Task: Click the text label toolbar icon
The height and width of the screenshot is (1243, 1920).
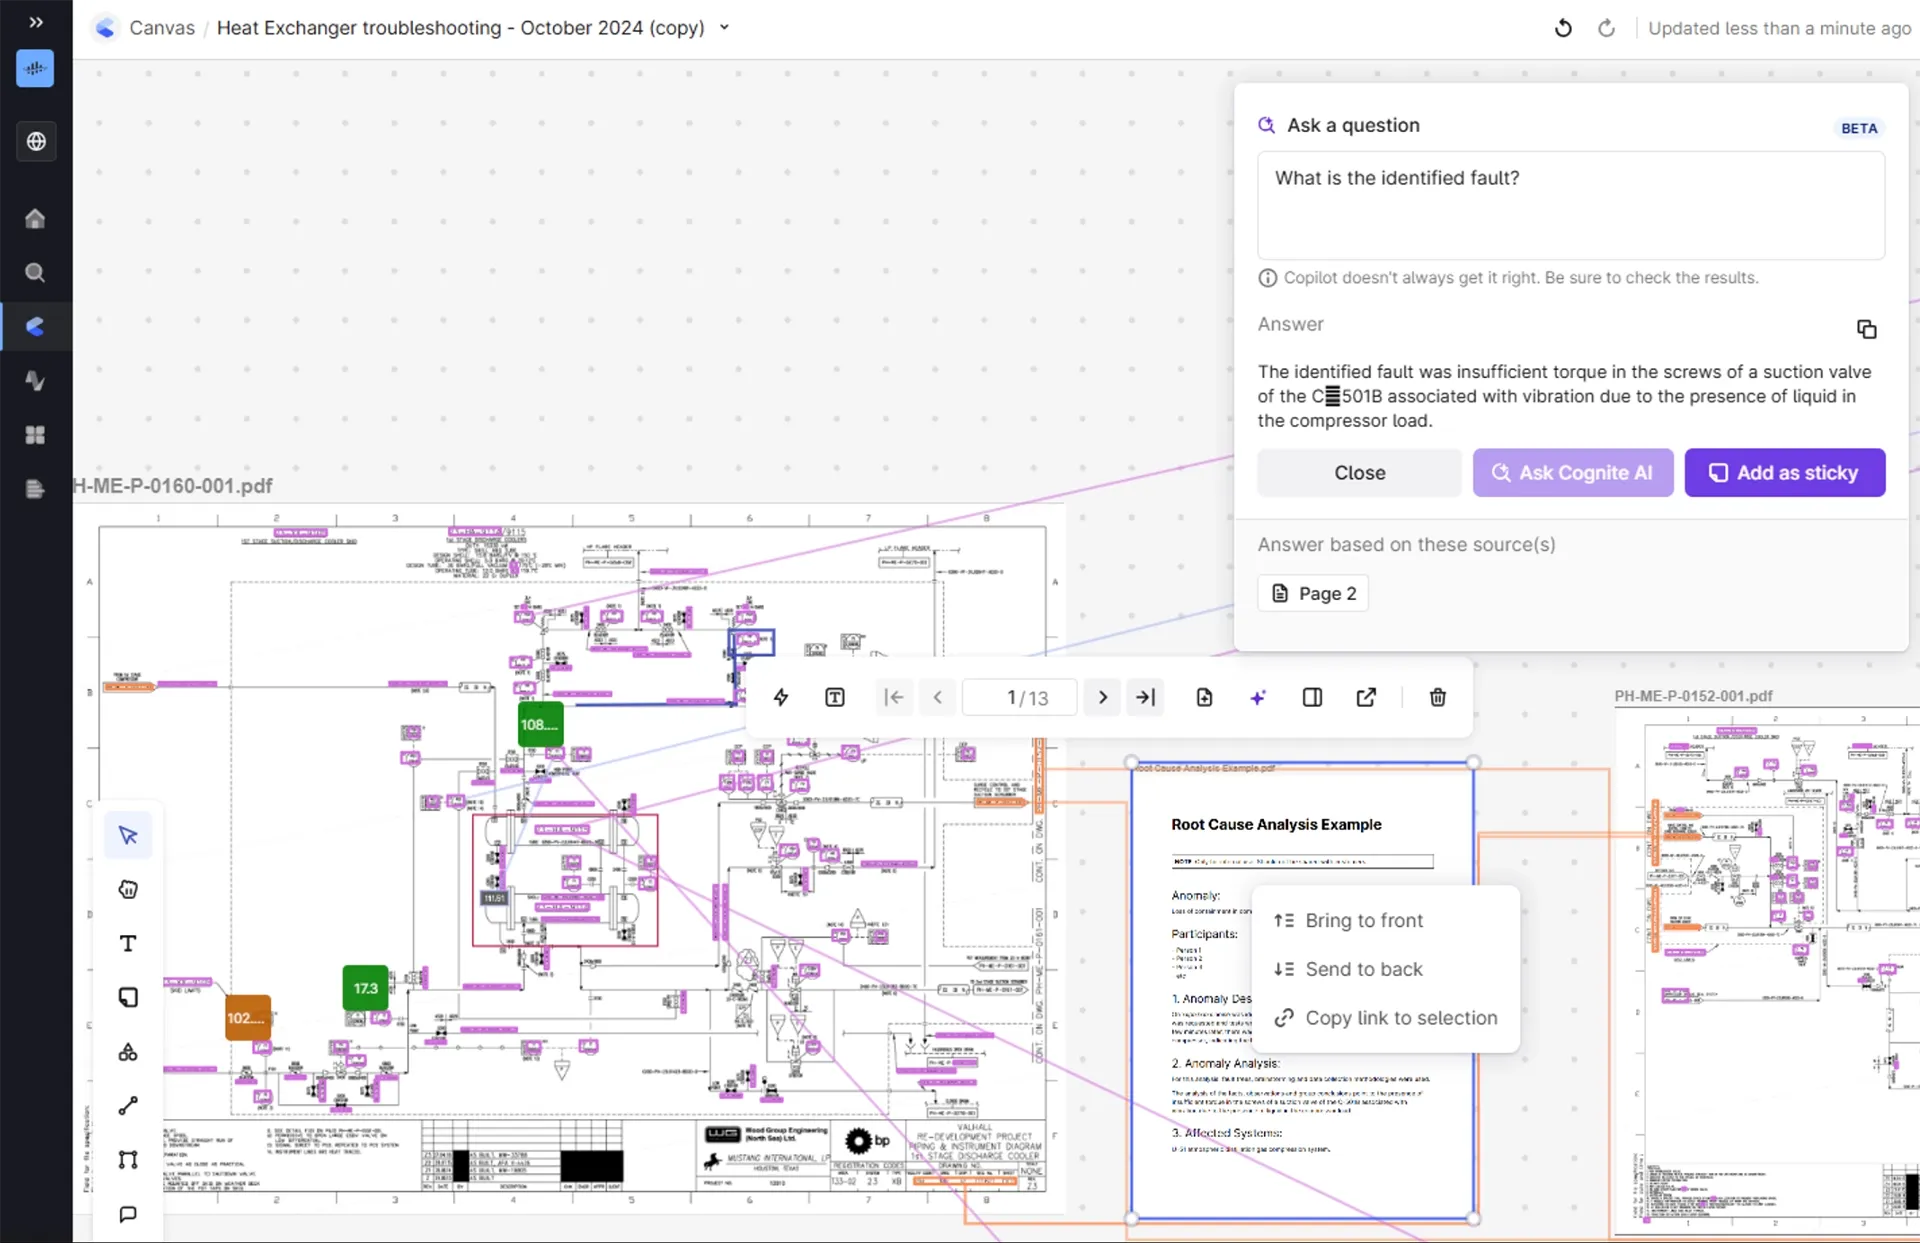Action: 835,698
